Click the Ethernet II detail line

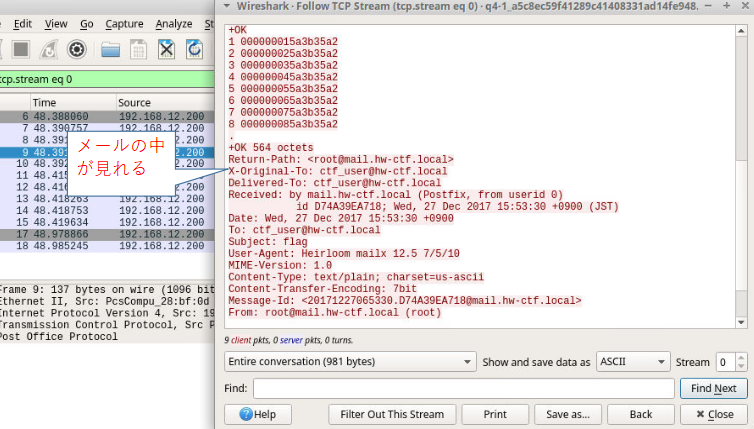pos(107,301)
